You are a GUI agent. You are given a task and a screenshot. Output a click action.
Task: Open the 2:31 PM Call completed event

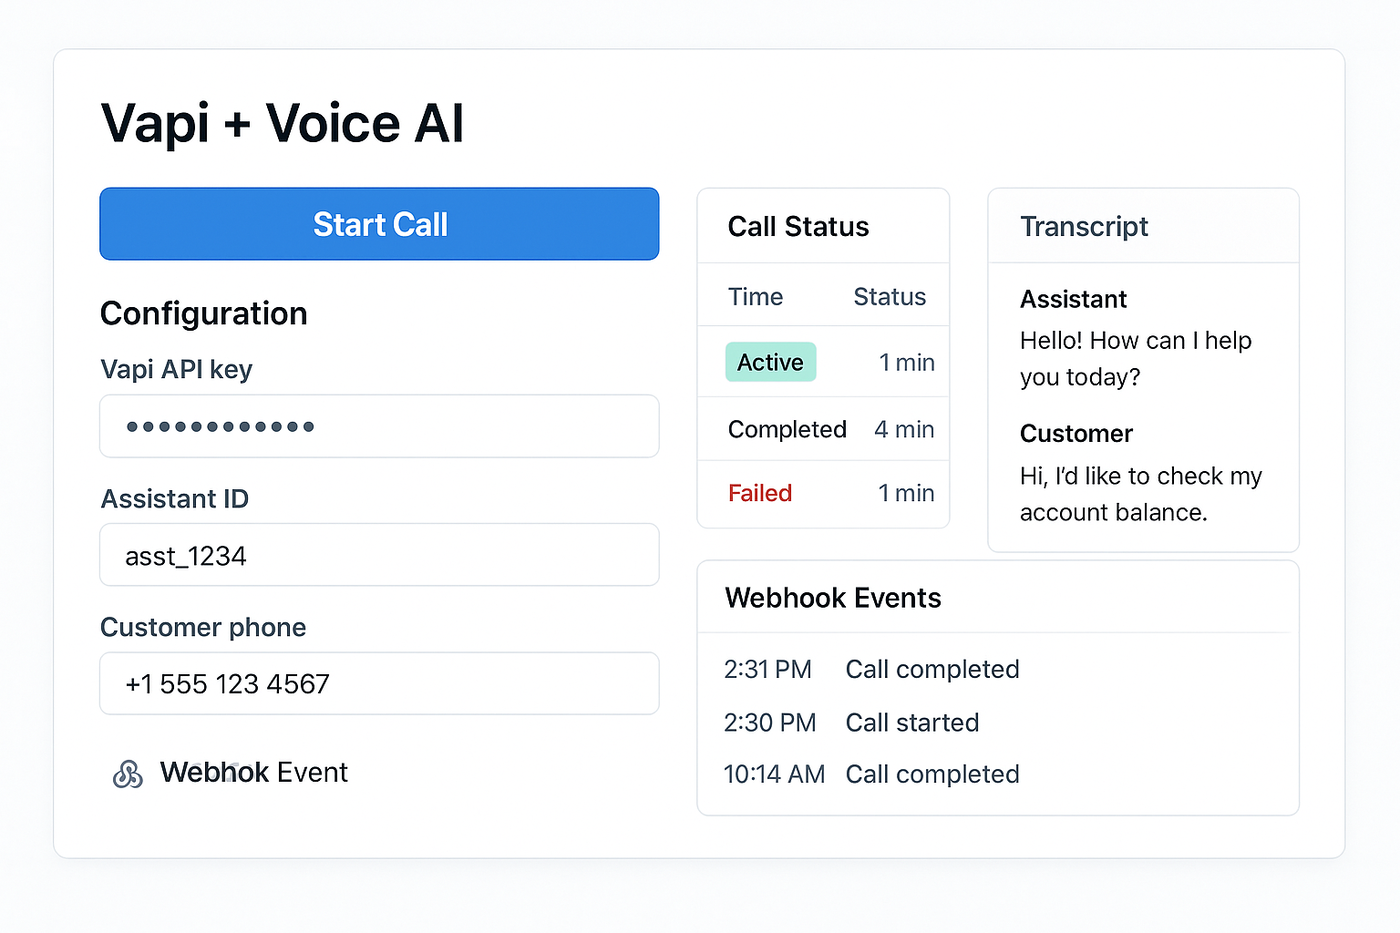[x=871, y=669]
